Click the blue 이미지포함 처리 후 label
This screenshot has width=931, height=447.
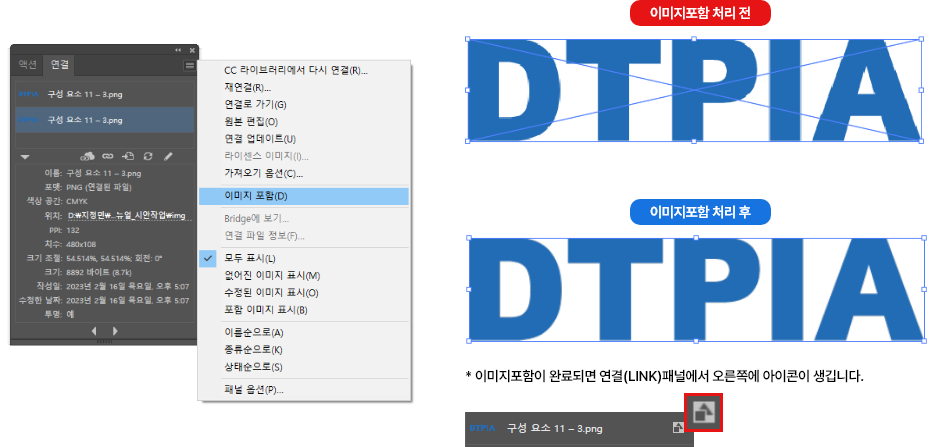tap(700, 212)
